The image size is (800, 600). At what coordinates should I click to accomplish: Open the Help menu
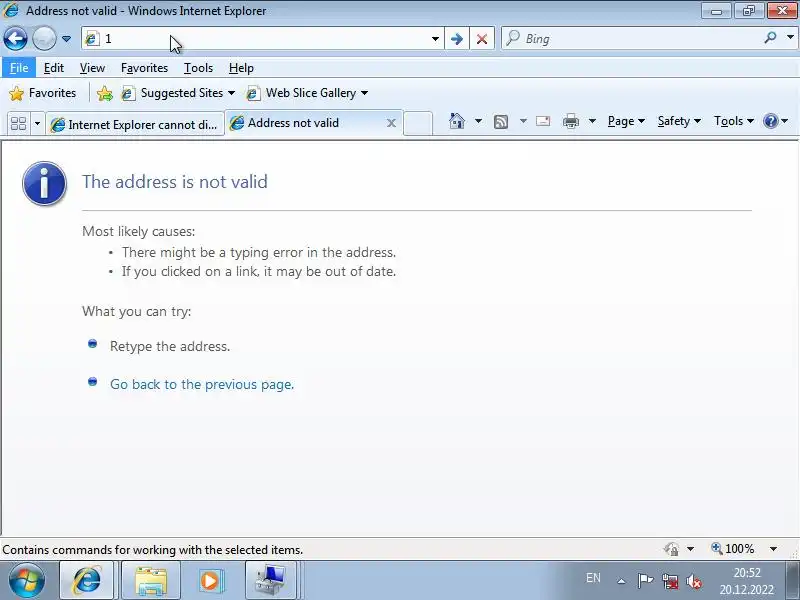[x=241, y=68]
